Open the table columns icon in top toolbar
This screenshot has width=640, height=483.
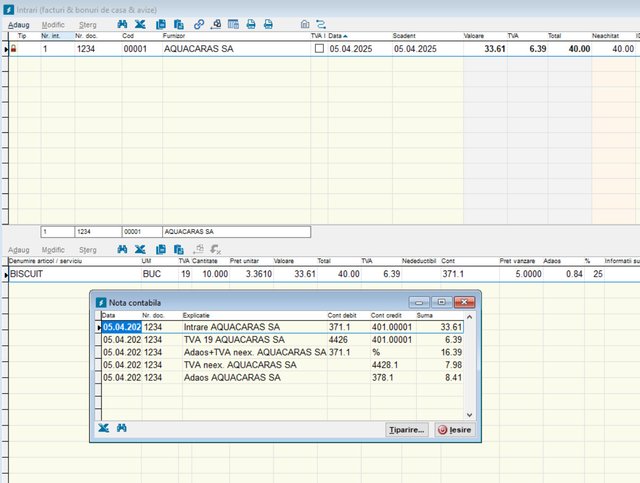[x=233, y=24]
